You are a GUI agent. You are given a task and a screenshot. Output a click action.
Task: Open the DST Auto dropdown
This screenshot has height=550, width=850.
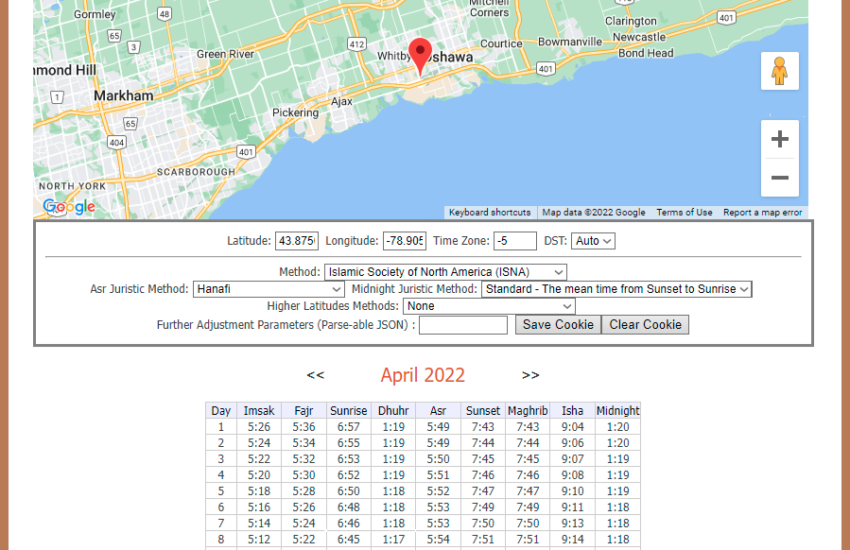593,241
